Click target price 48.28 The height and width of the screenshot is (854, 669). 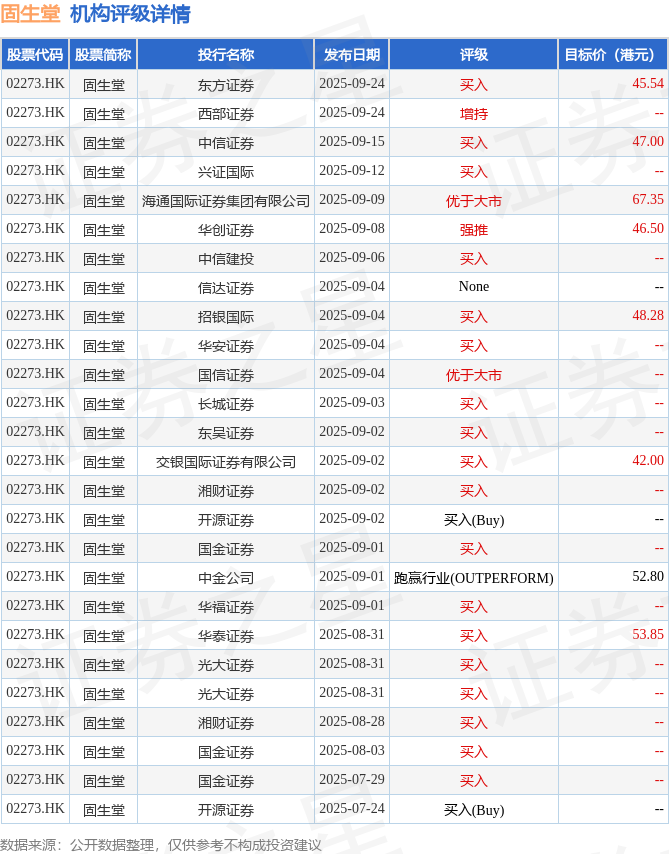coord(648,315)
